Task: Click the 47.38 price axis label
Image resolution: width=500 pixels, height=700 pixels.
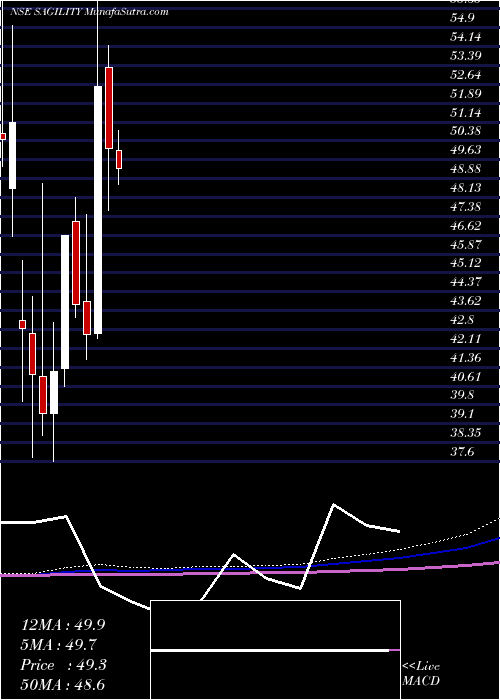Action: [x=466, y=207]
